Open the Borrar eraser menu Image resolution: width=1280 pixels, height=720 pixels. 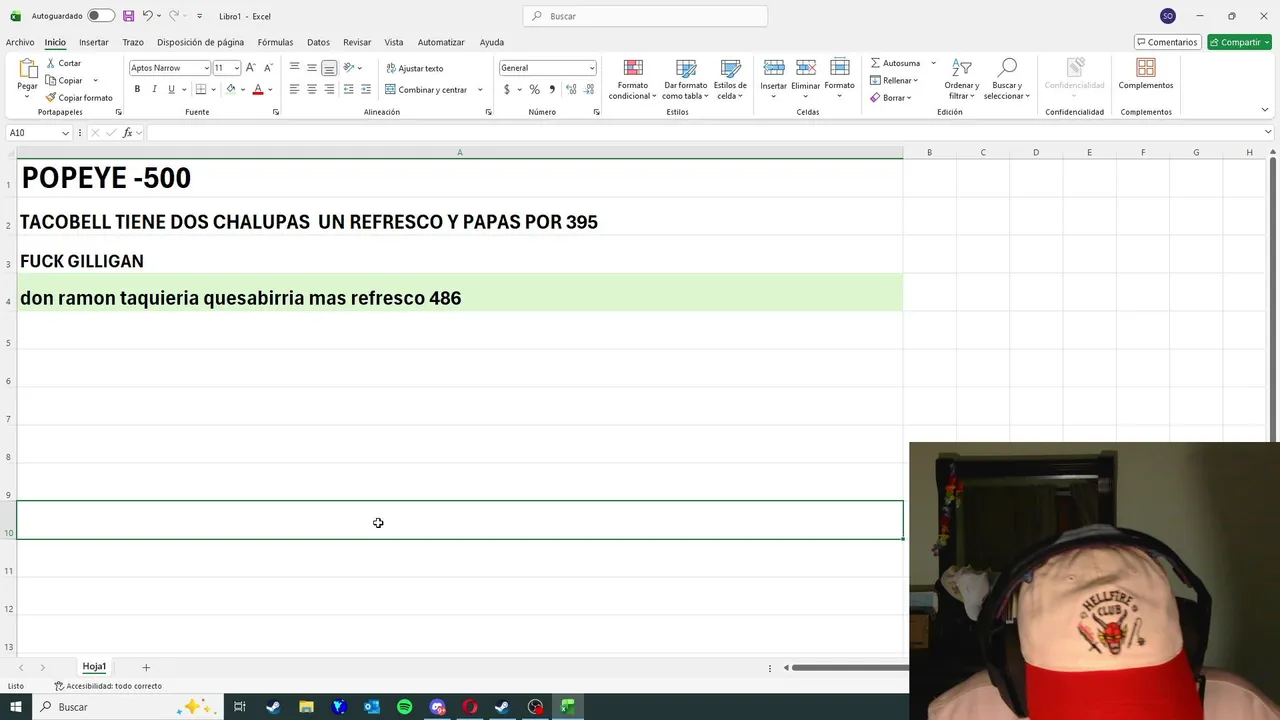coord(891,98)
